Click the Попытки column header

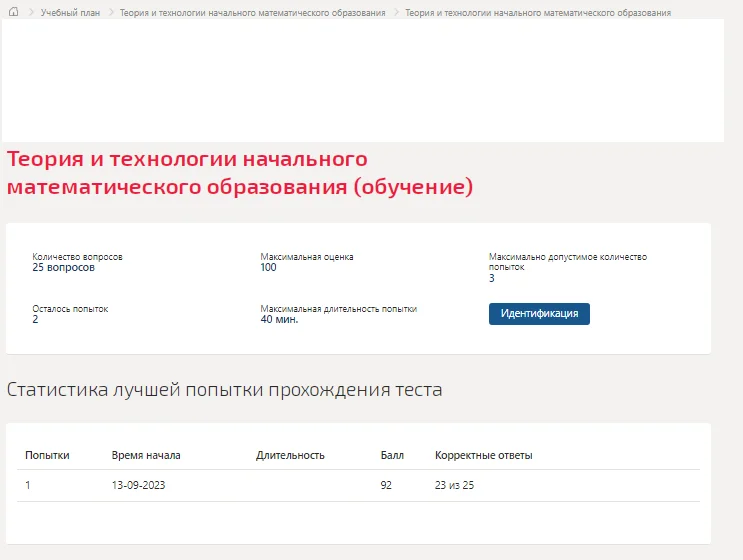point(47,455)
